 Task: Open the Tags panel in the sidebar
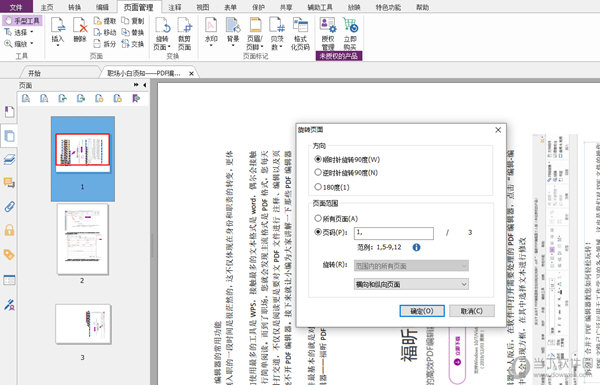(x=9, y=254)
